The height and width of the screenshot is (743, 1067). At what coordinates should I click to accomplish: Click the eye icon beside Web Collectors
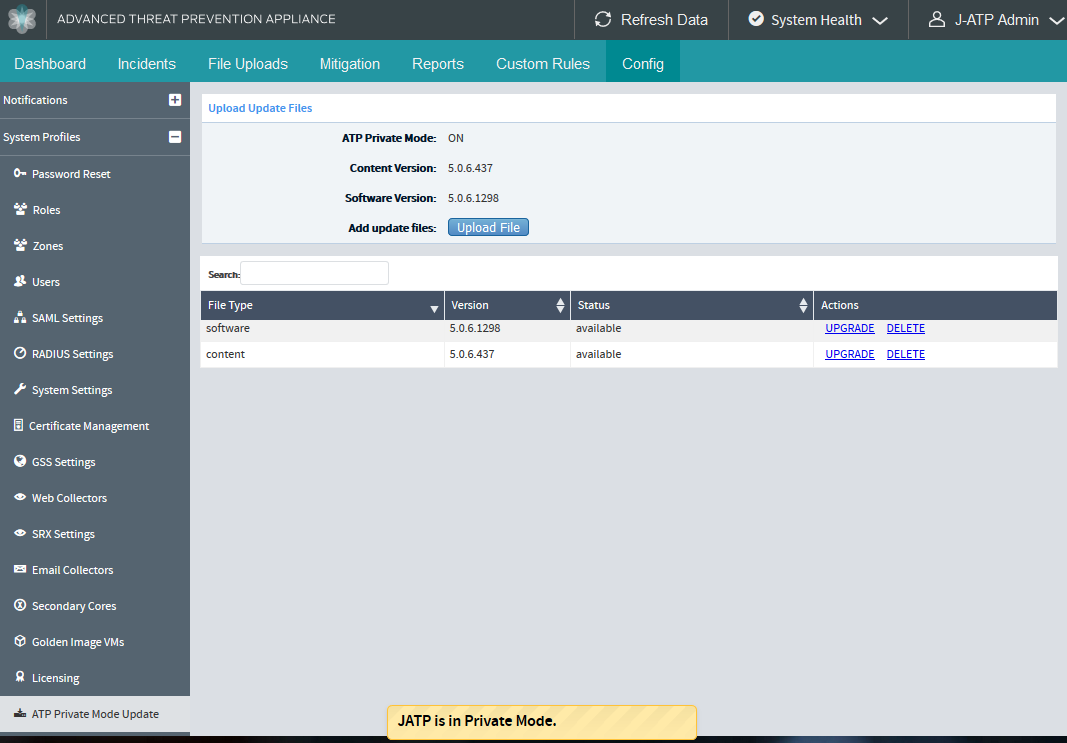pos(20,498)
